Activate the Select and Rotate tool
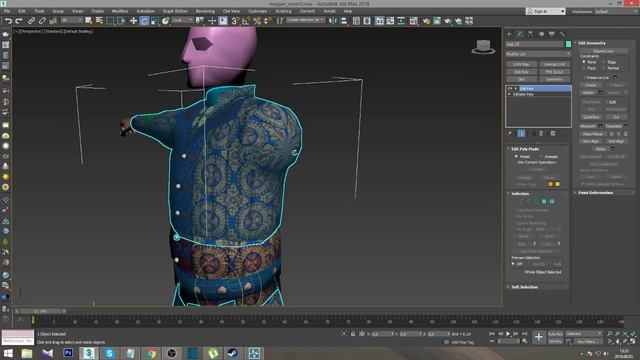Screen dimensions: 640x360 point(144,21)
